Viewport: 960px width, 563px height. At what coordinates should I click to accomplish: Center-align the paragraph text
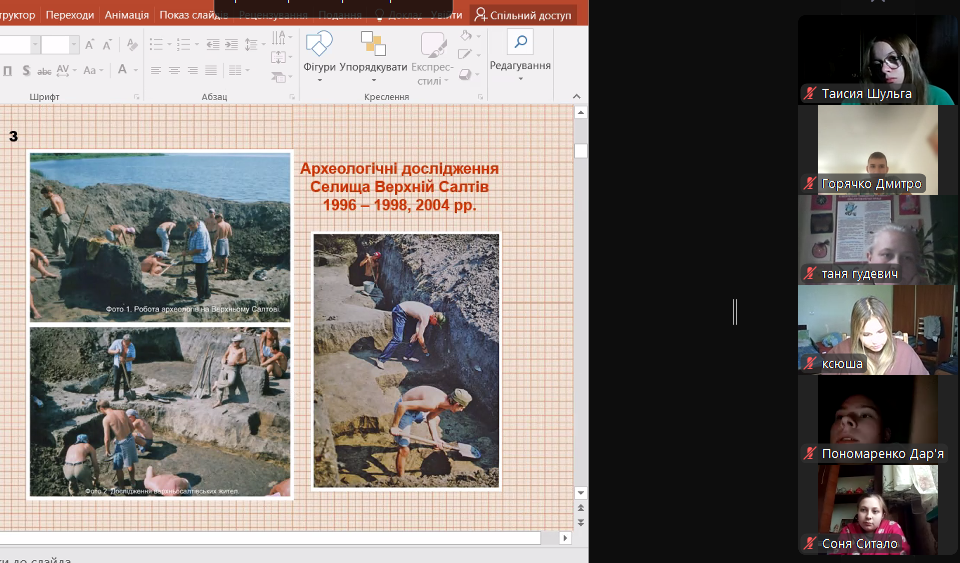point(174,70)
